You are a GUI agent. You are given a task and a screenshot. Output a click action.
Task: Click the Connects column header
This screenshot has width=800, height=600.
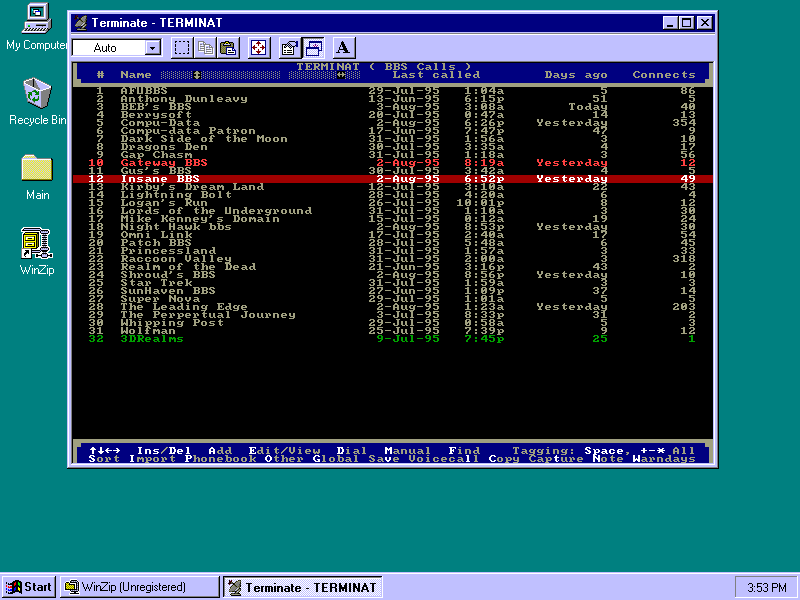[664, 75]
